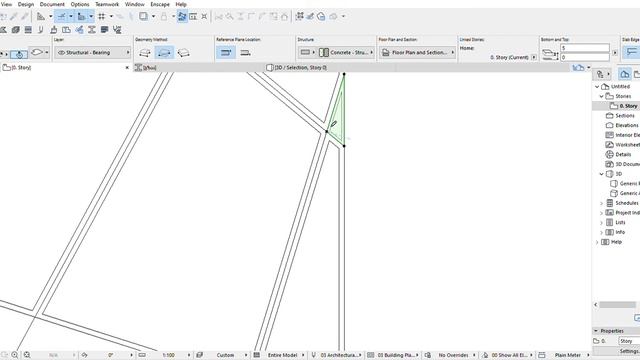Select the wall tool icon in second toolbar row
The height and width of the screenshot is (360, 640).
3,29
